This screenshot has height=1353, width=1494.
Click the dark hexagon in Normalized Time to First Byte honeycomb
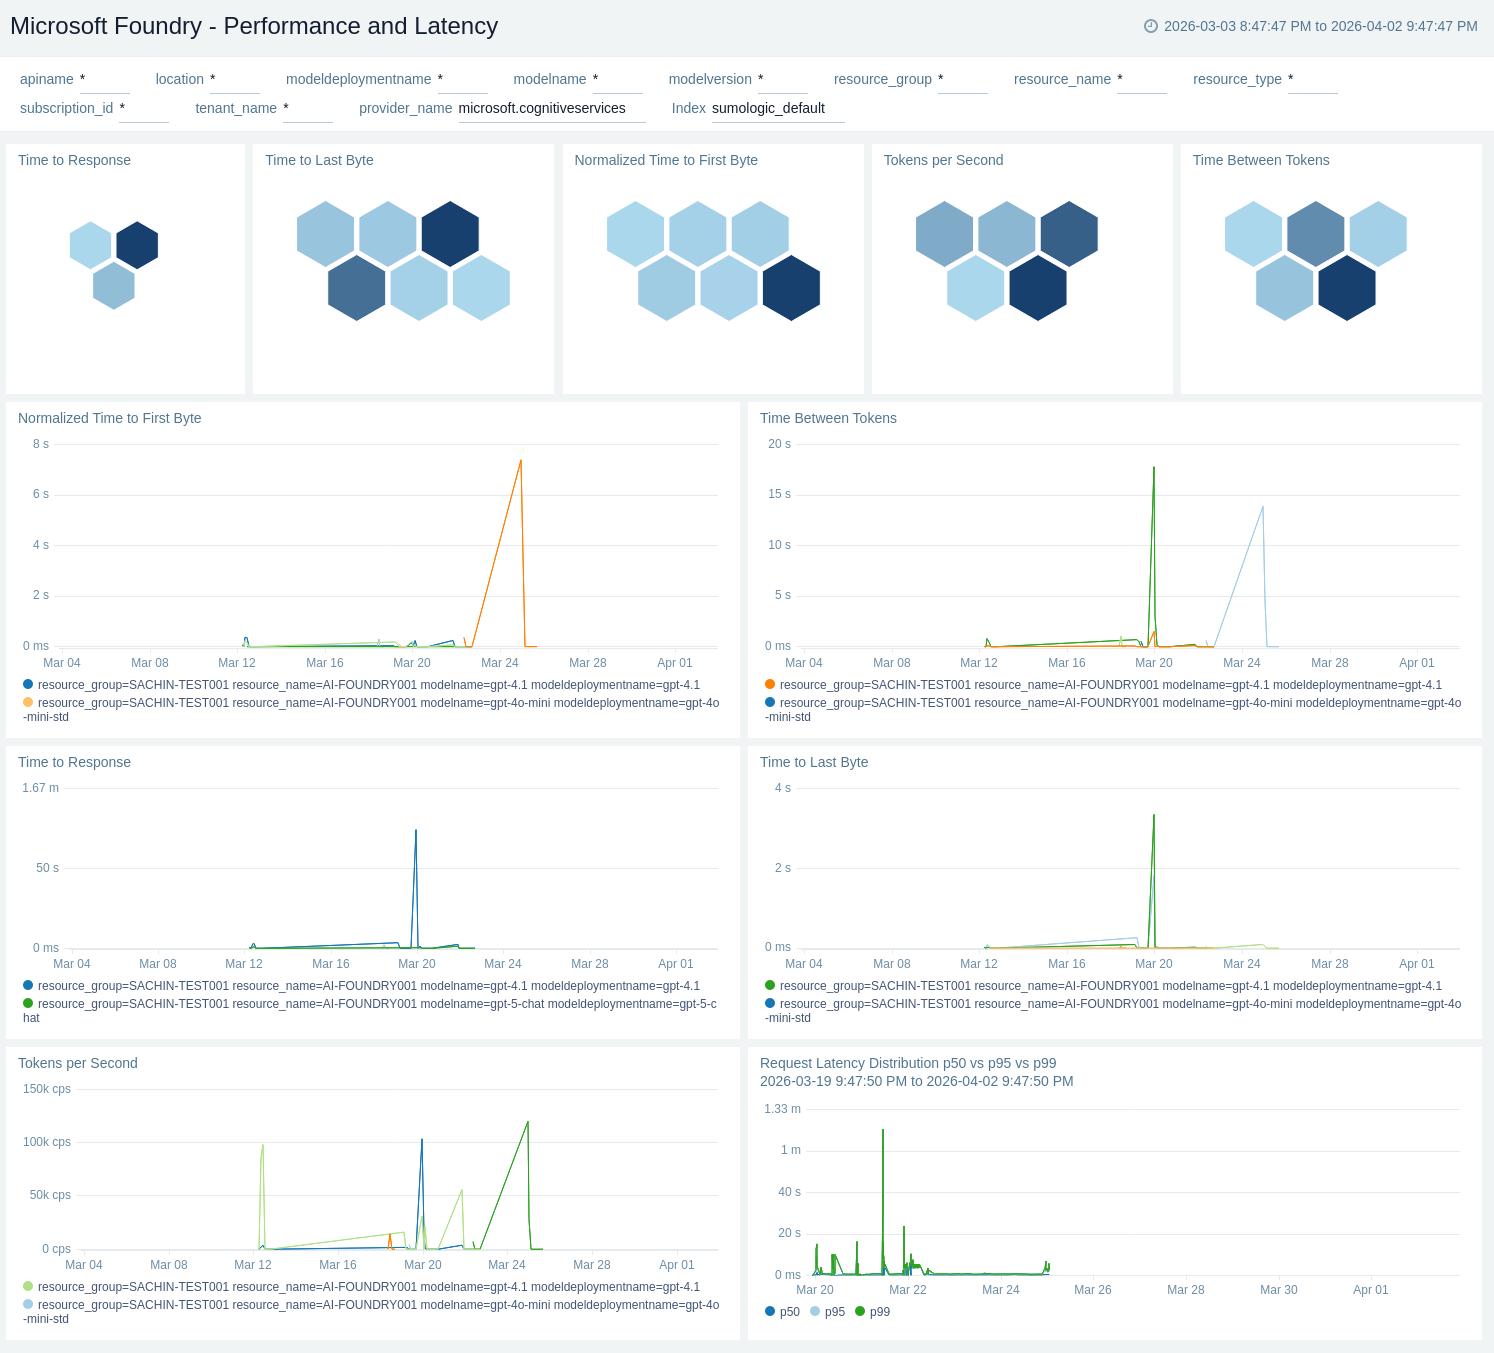pos(791,288)
